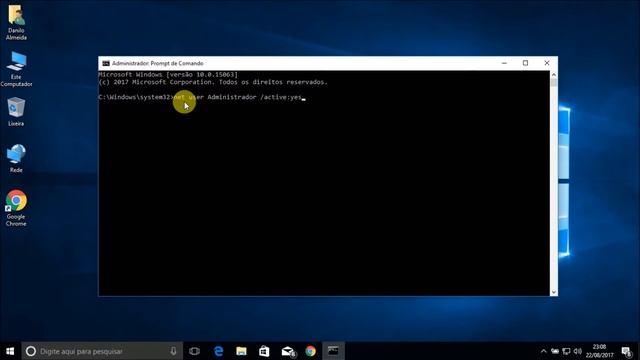The height and width of the screenshot is (360, 640).
Task: Minimize the Command Prompt window
Action: coord(504,63)
